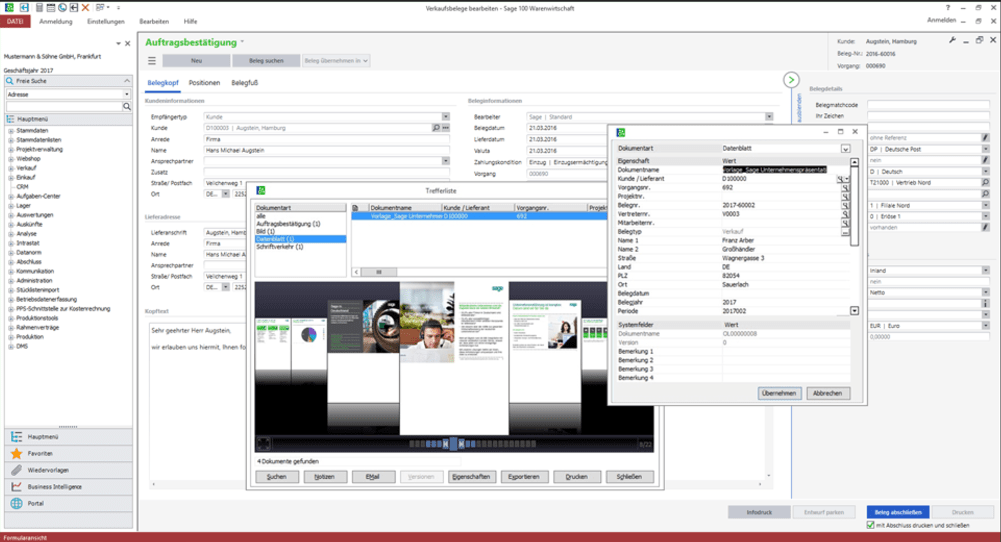Open Portal in the sidebar
This screenshot has height=542, width=1001.
68,503
